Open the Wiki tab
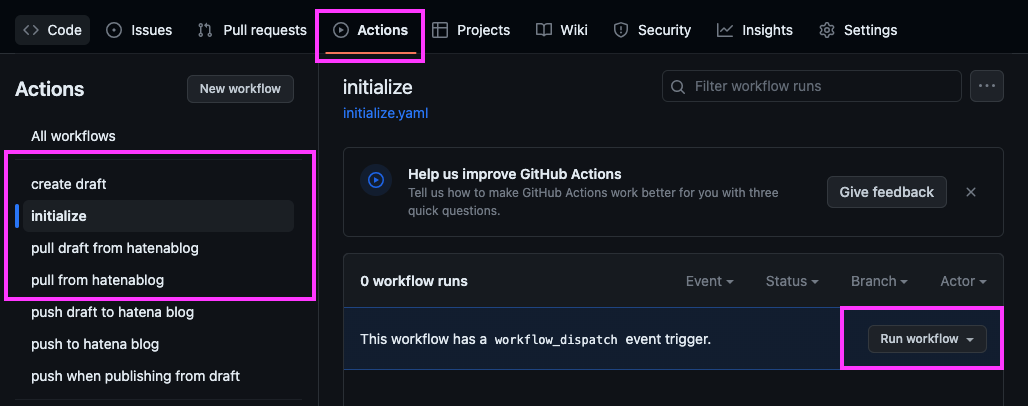This screenshot has height=406, width=1028. (562, 30)
